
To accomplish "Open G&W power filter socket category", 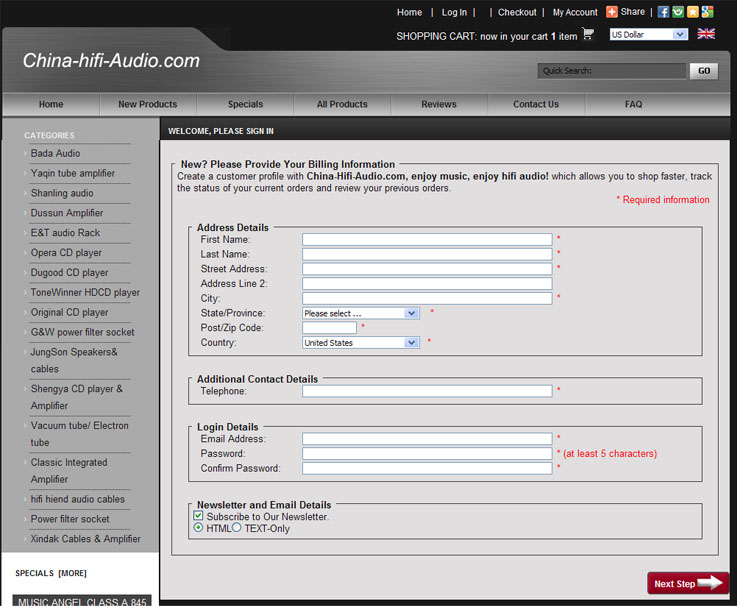I will [83, 332].
